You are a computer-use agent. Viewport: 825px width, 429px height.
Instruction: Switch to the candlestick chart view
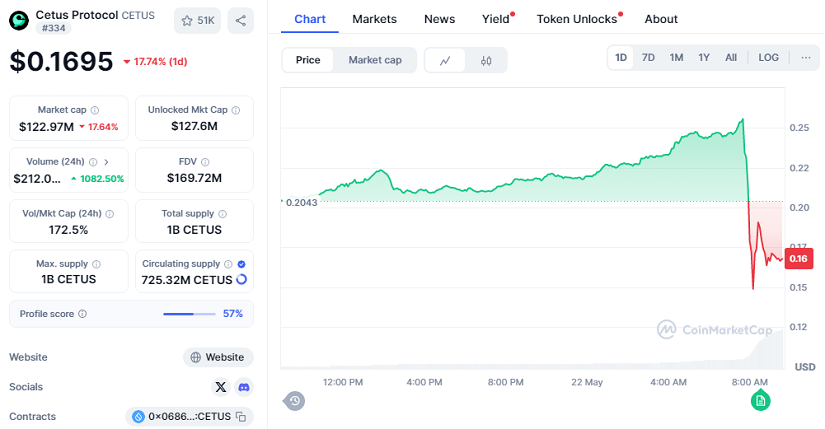click(x=486, y=60)
